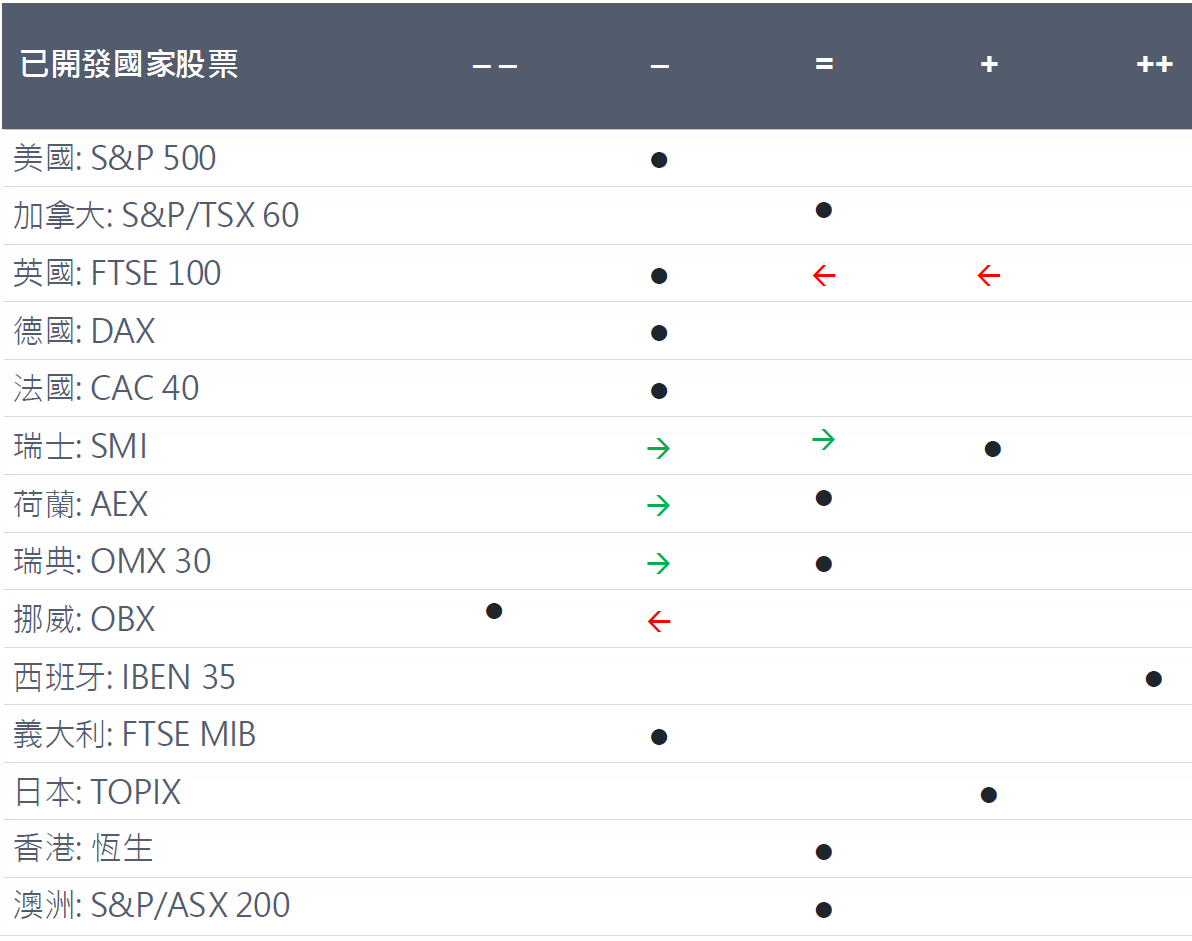Select the 德國: DAX row label
1192x941 pixels.
(84, 331)
